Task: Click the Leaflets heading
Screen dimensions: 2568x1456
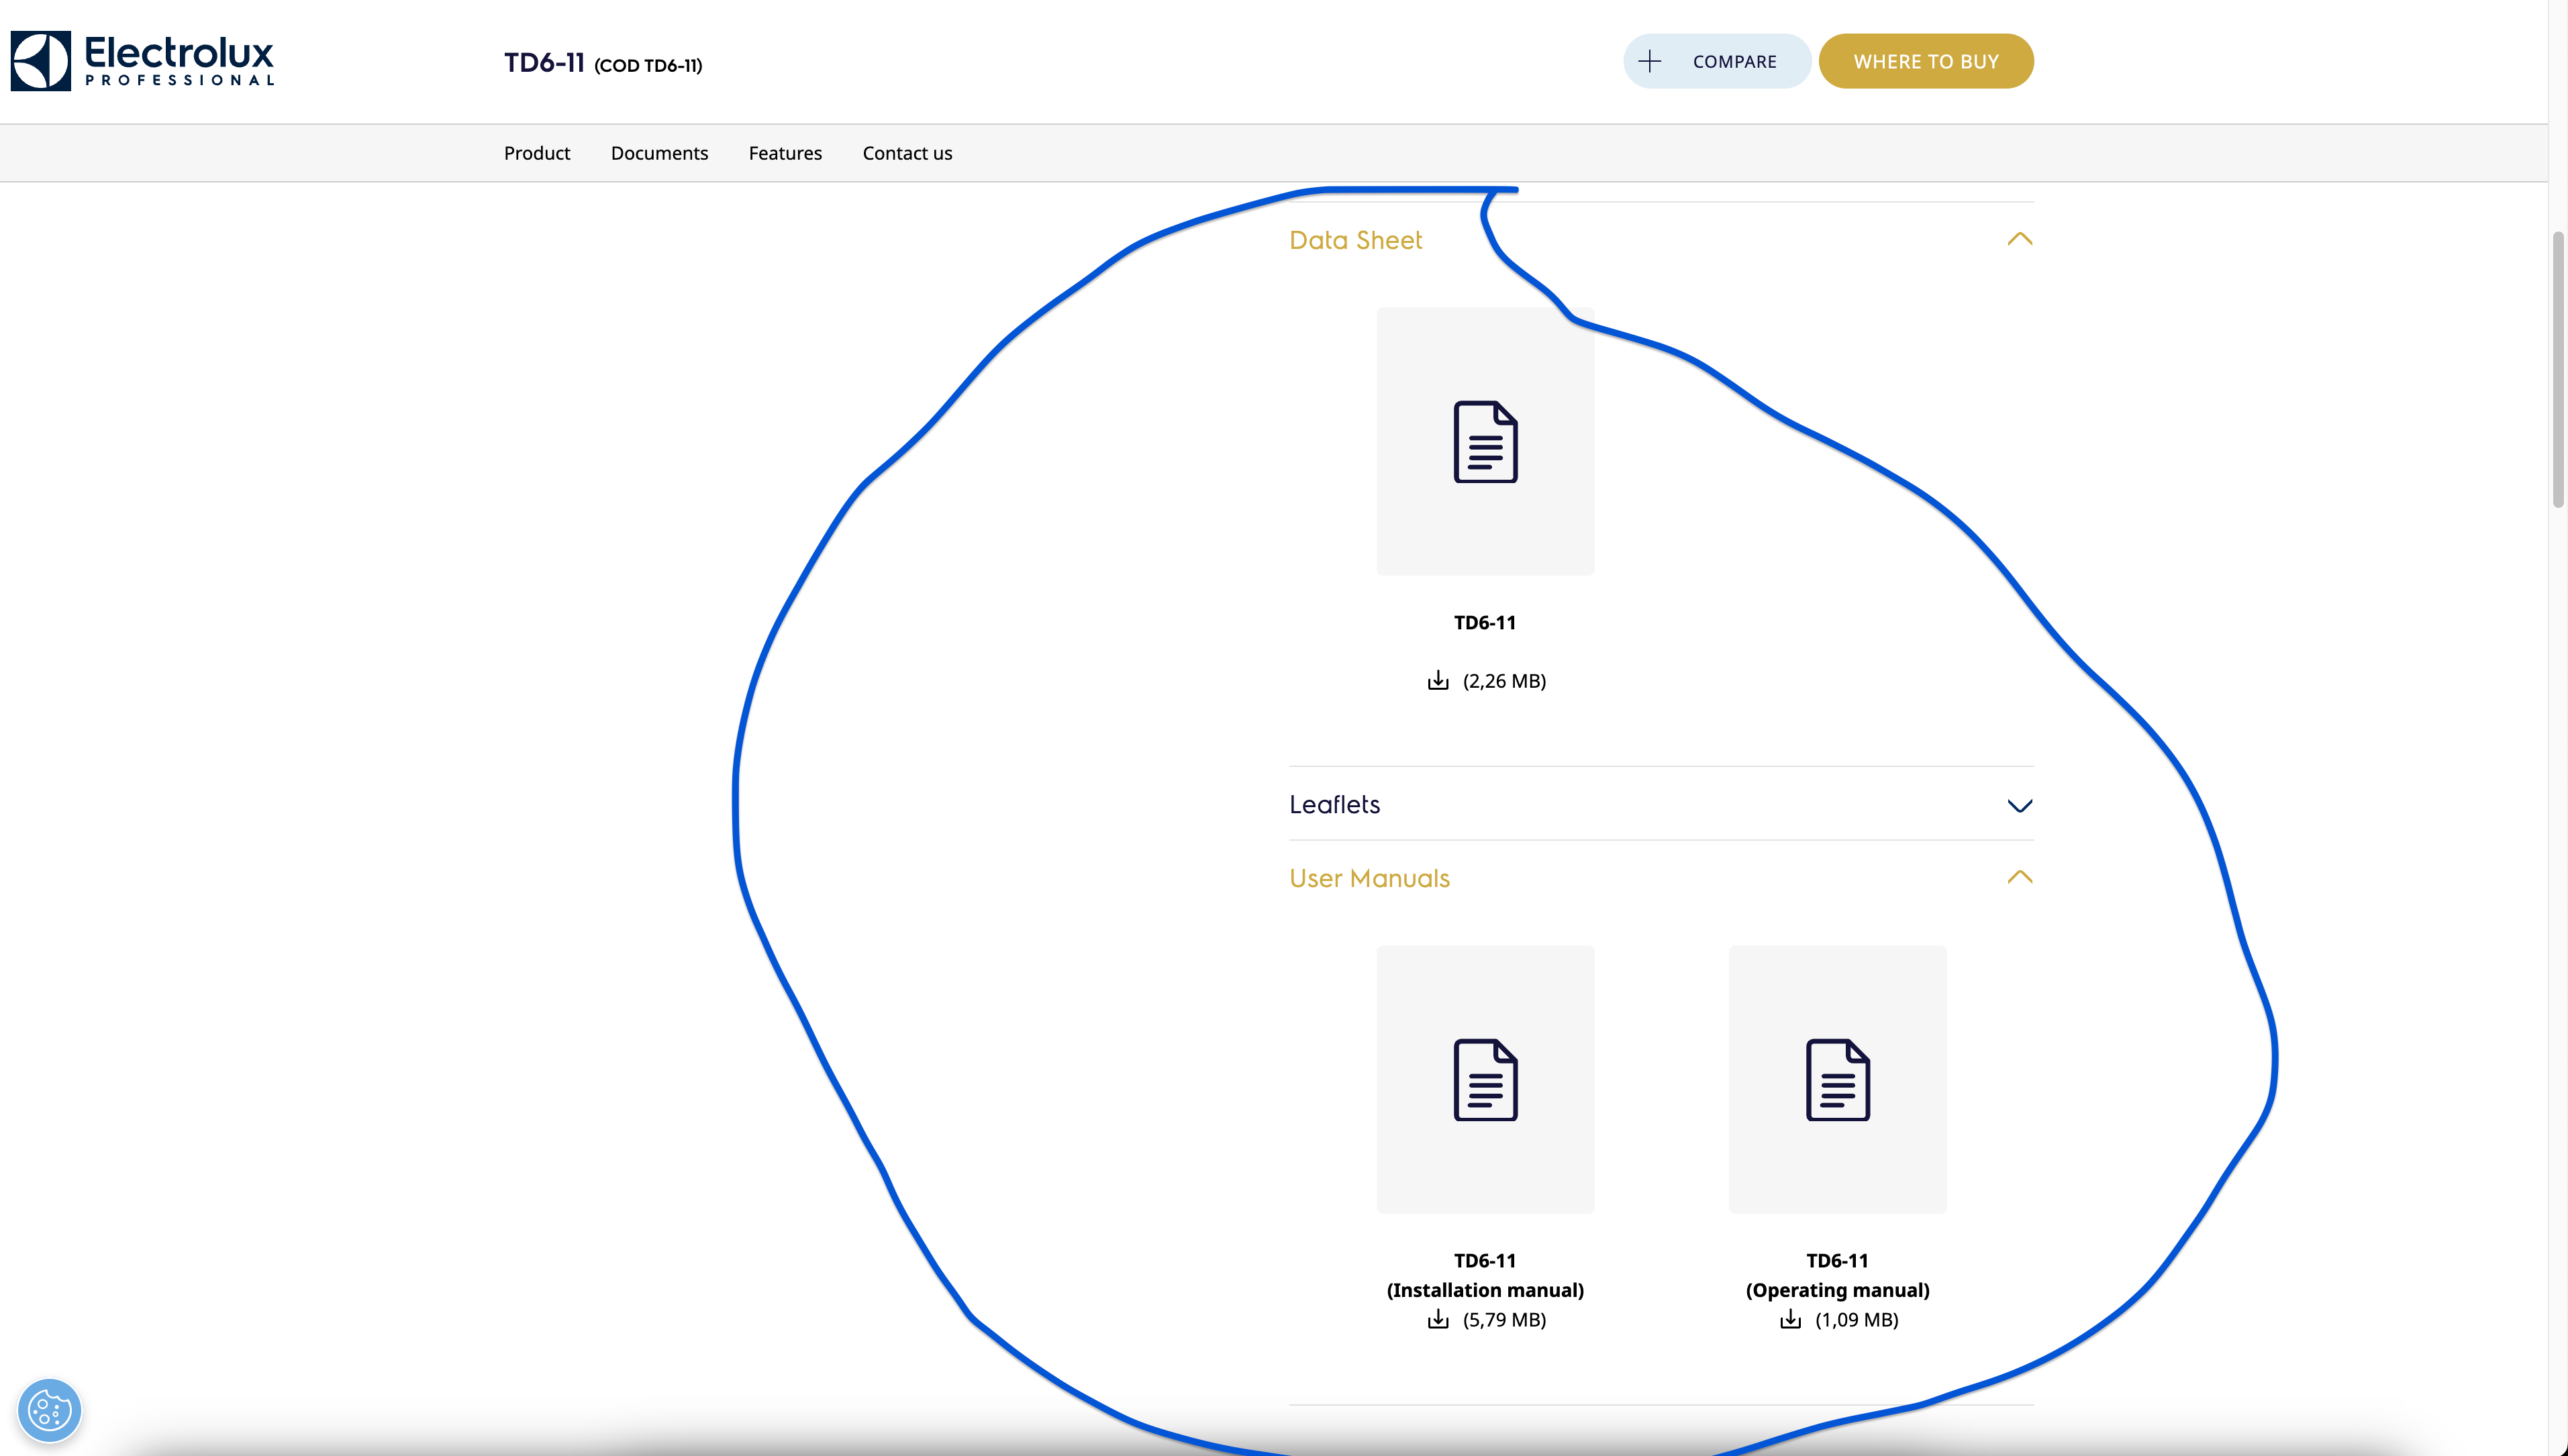Action: 1334,804
